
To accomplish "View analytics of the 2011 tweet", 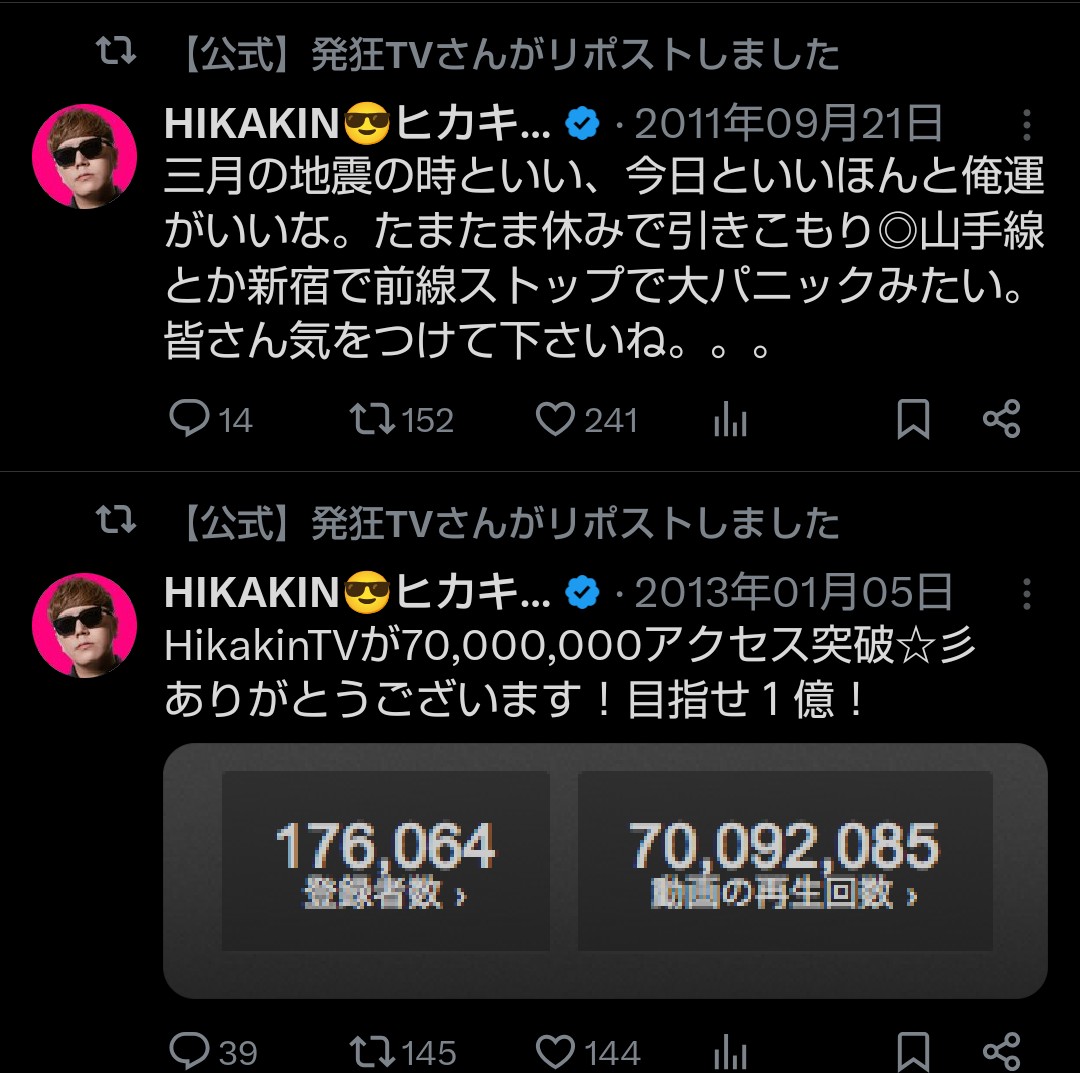I will (x=731, y=421).
